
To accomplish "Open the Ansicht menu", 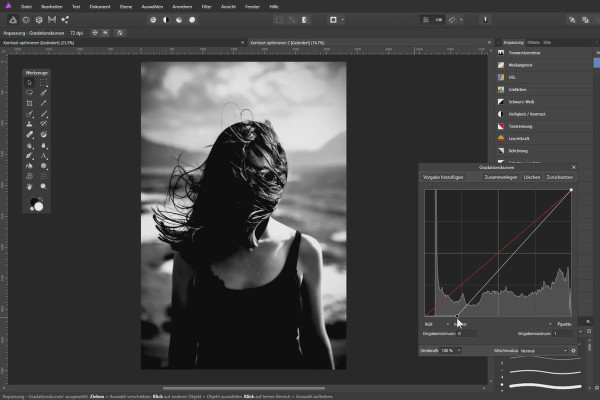I will (x=228, y=7).
